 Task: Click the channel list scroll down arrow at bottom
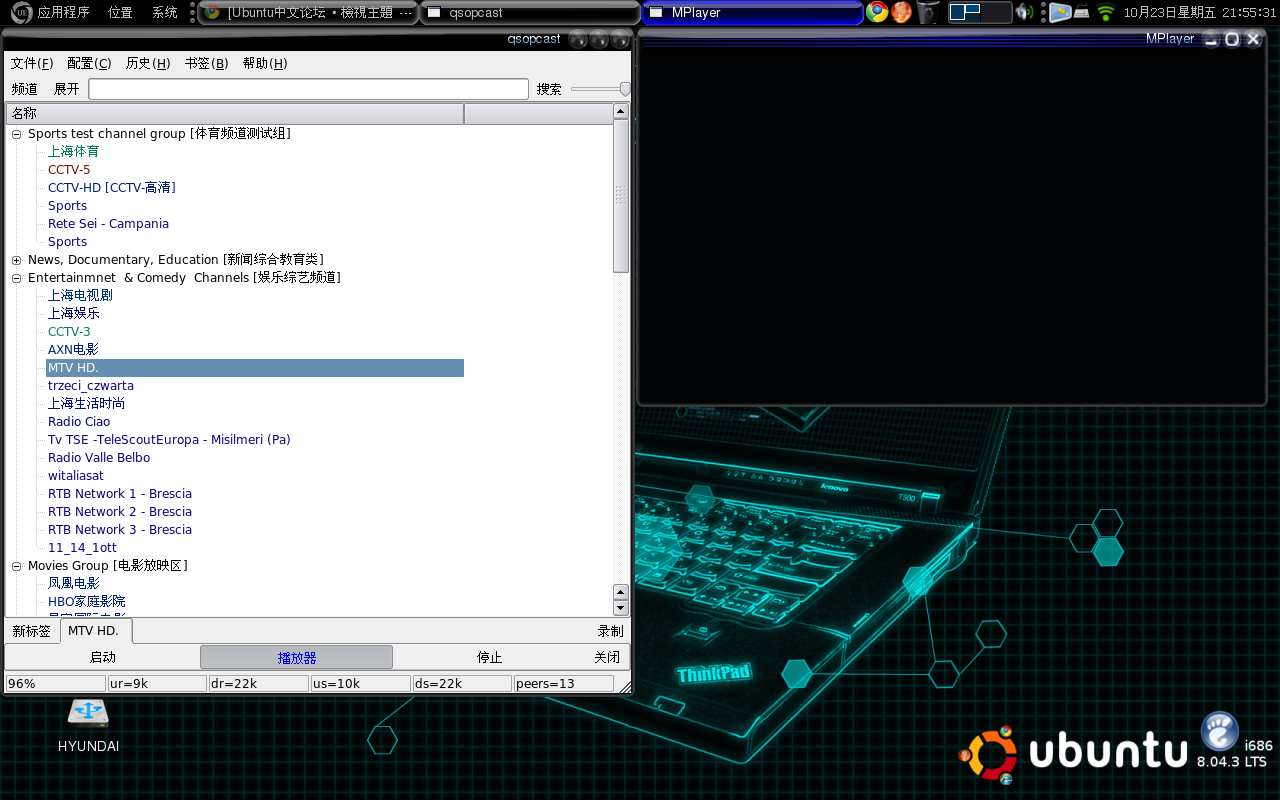pos(621,608)
